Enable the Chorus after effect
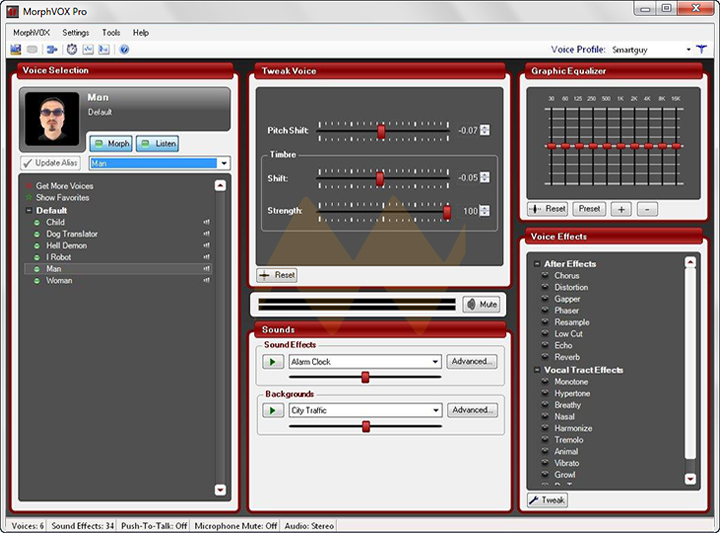This screenshot has height=533, width=720. [x=545, y=275]
